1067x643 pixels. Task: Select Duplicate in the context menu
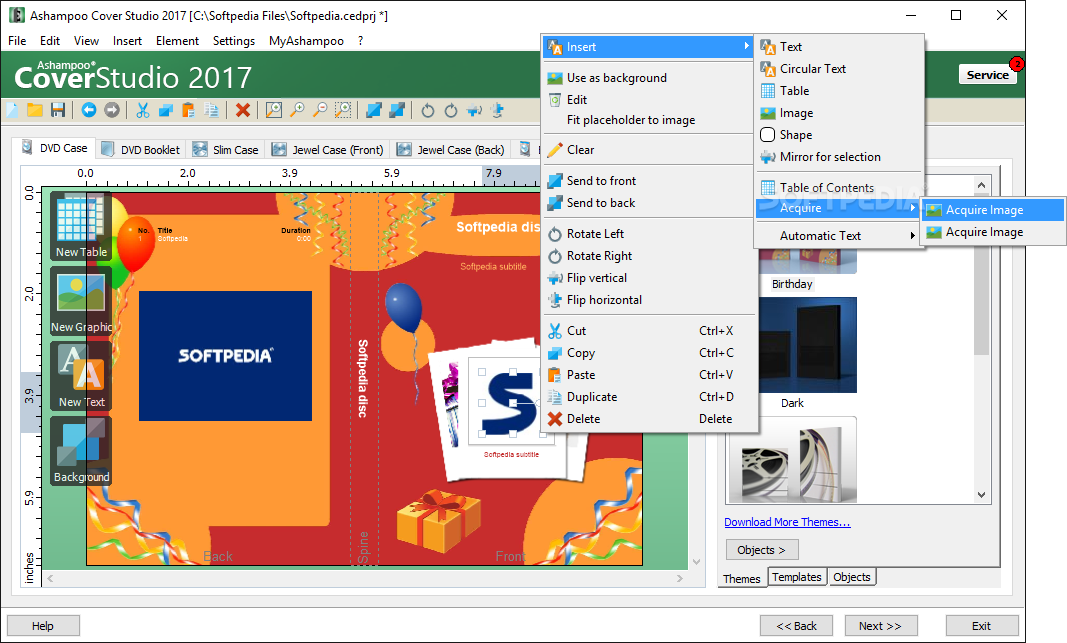650,397
